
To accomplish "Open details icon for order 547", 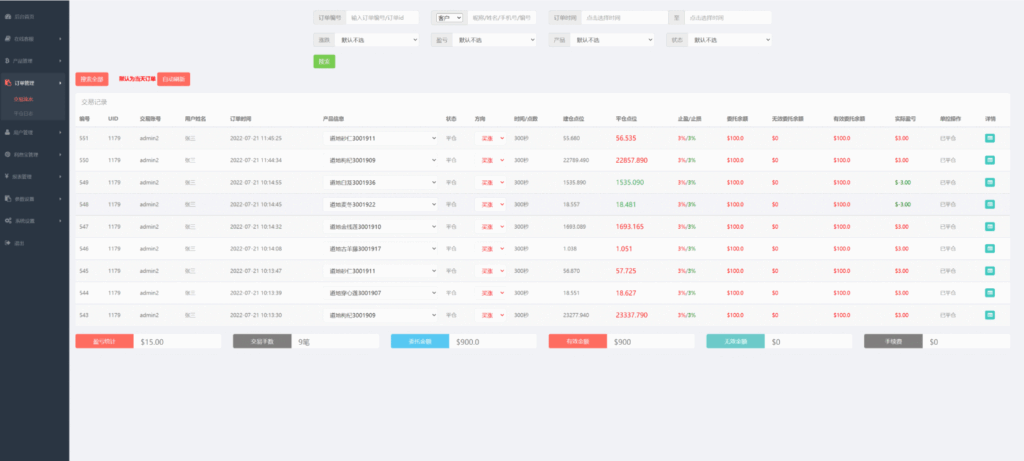I will 989,227.
